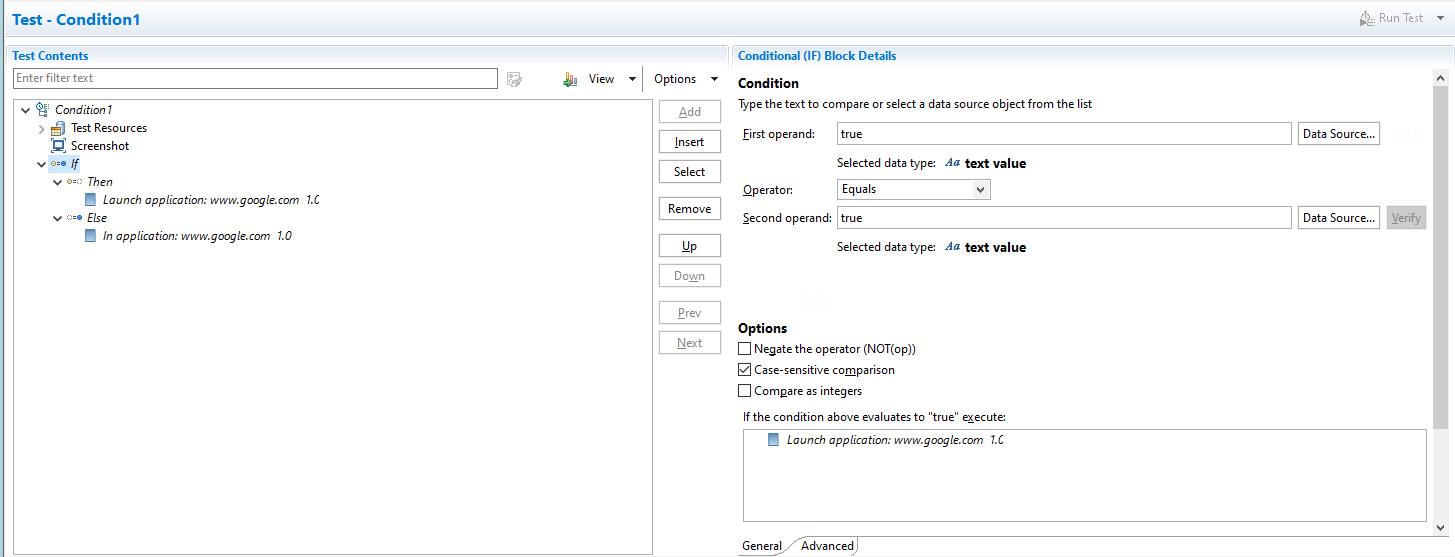Click scrollbar down arrow in details panel

(1440, 527)
